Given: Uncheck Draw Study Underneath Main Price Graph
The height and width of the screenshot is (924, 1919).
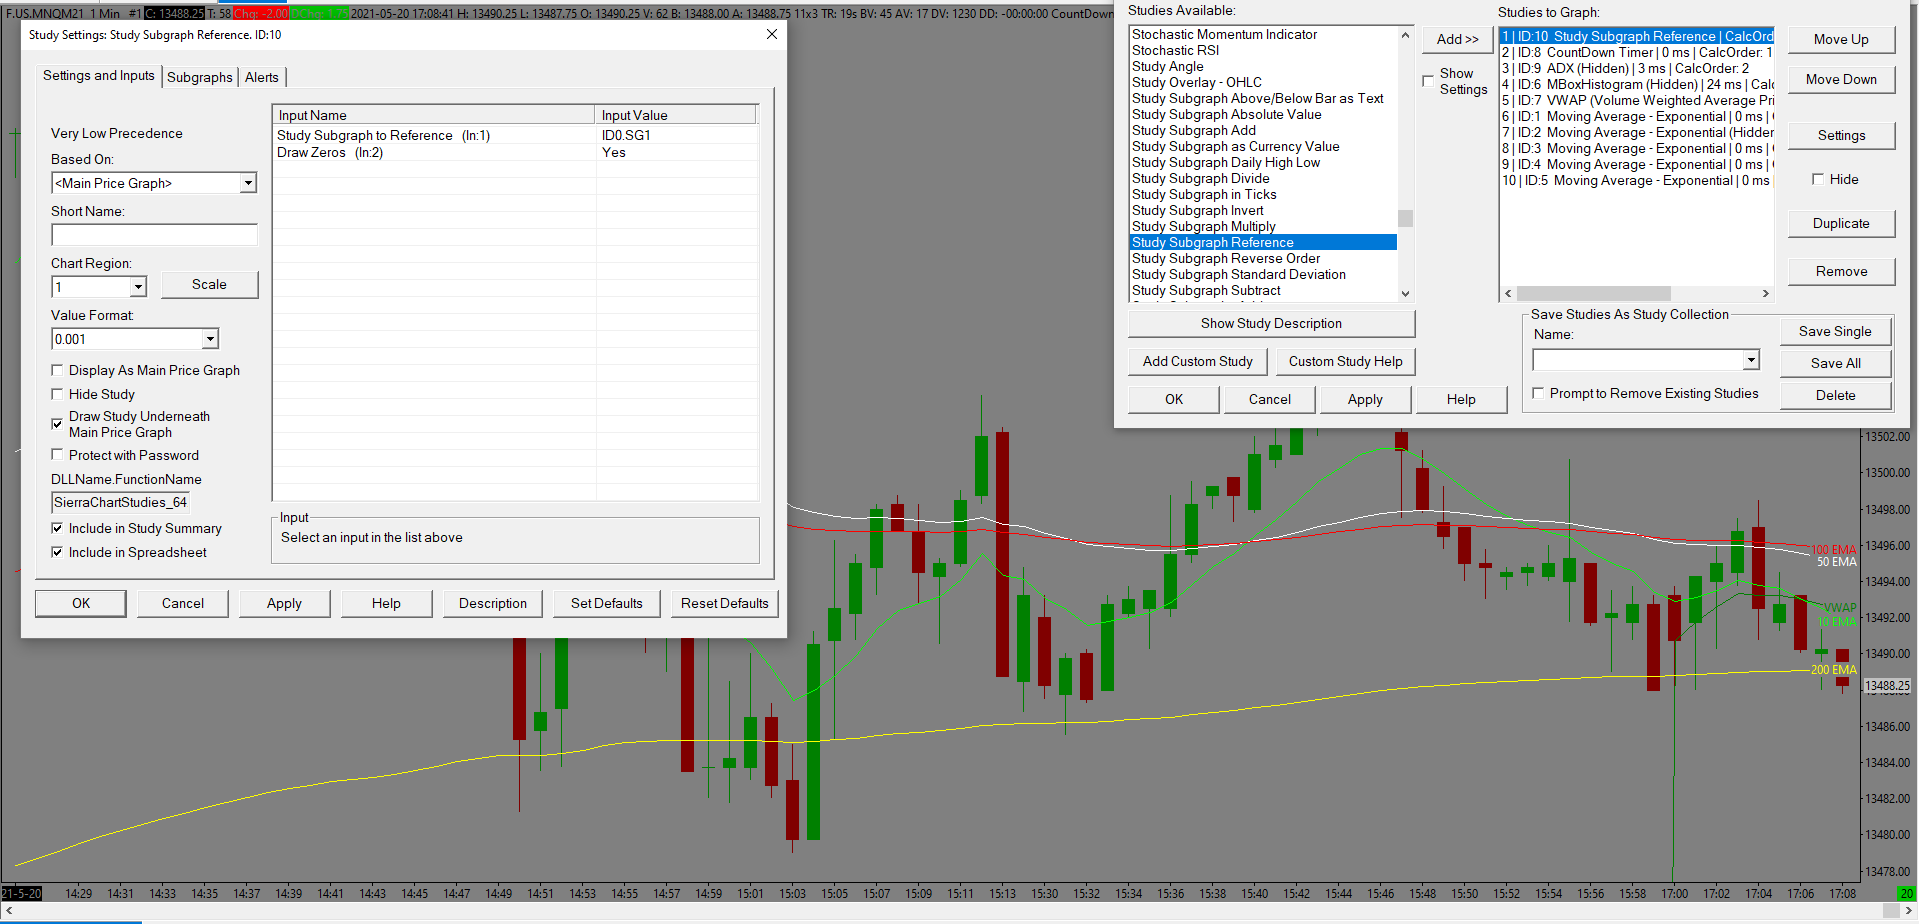Looking at the screenshot, I should [x=57, y=424].
